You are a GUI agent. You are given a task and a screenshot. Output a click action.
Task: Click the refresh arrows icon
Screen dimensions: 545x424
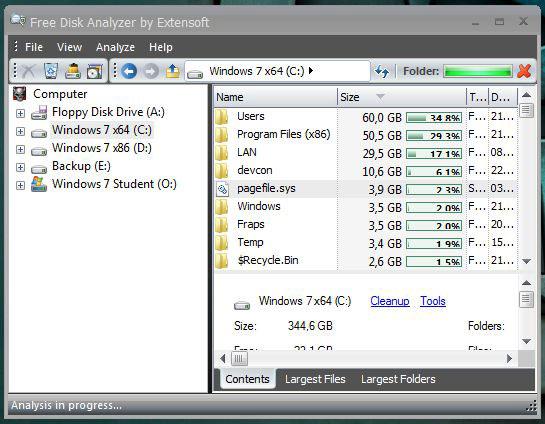[382, 71]
